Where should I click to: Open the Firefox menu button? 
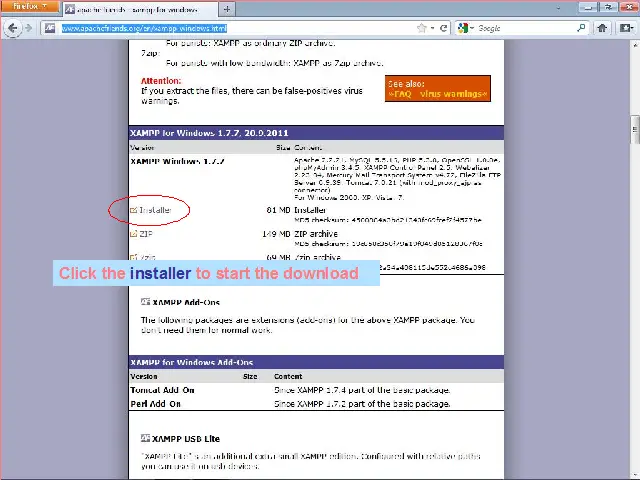point(30,7)
